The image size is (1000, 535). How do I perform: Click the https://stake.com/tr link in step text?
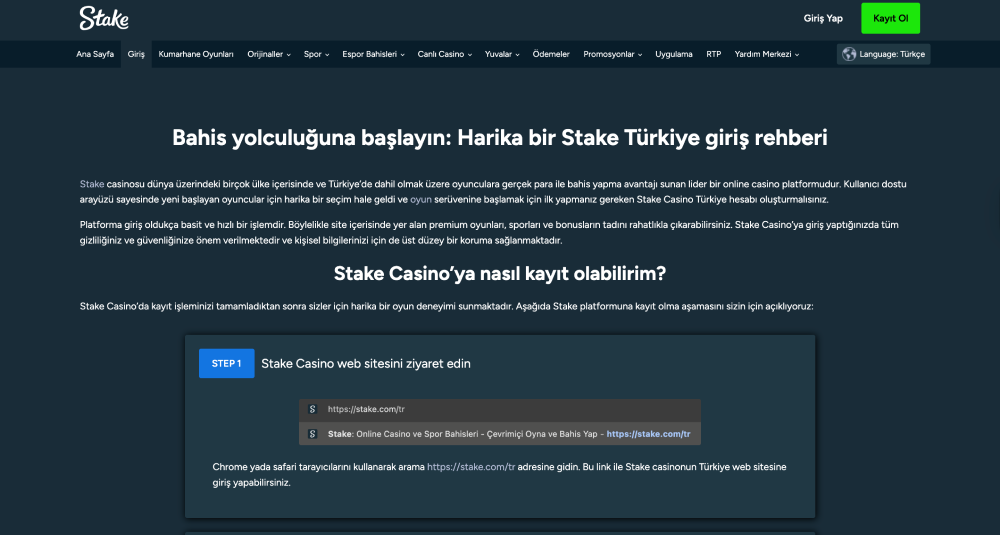click(x=471, y=467)
